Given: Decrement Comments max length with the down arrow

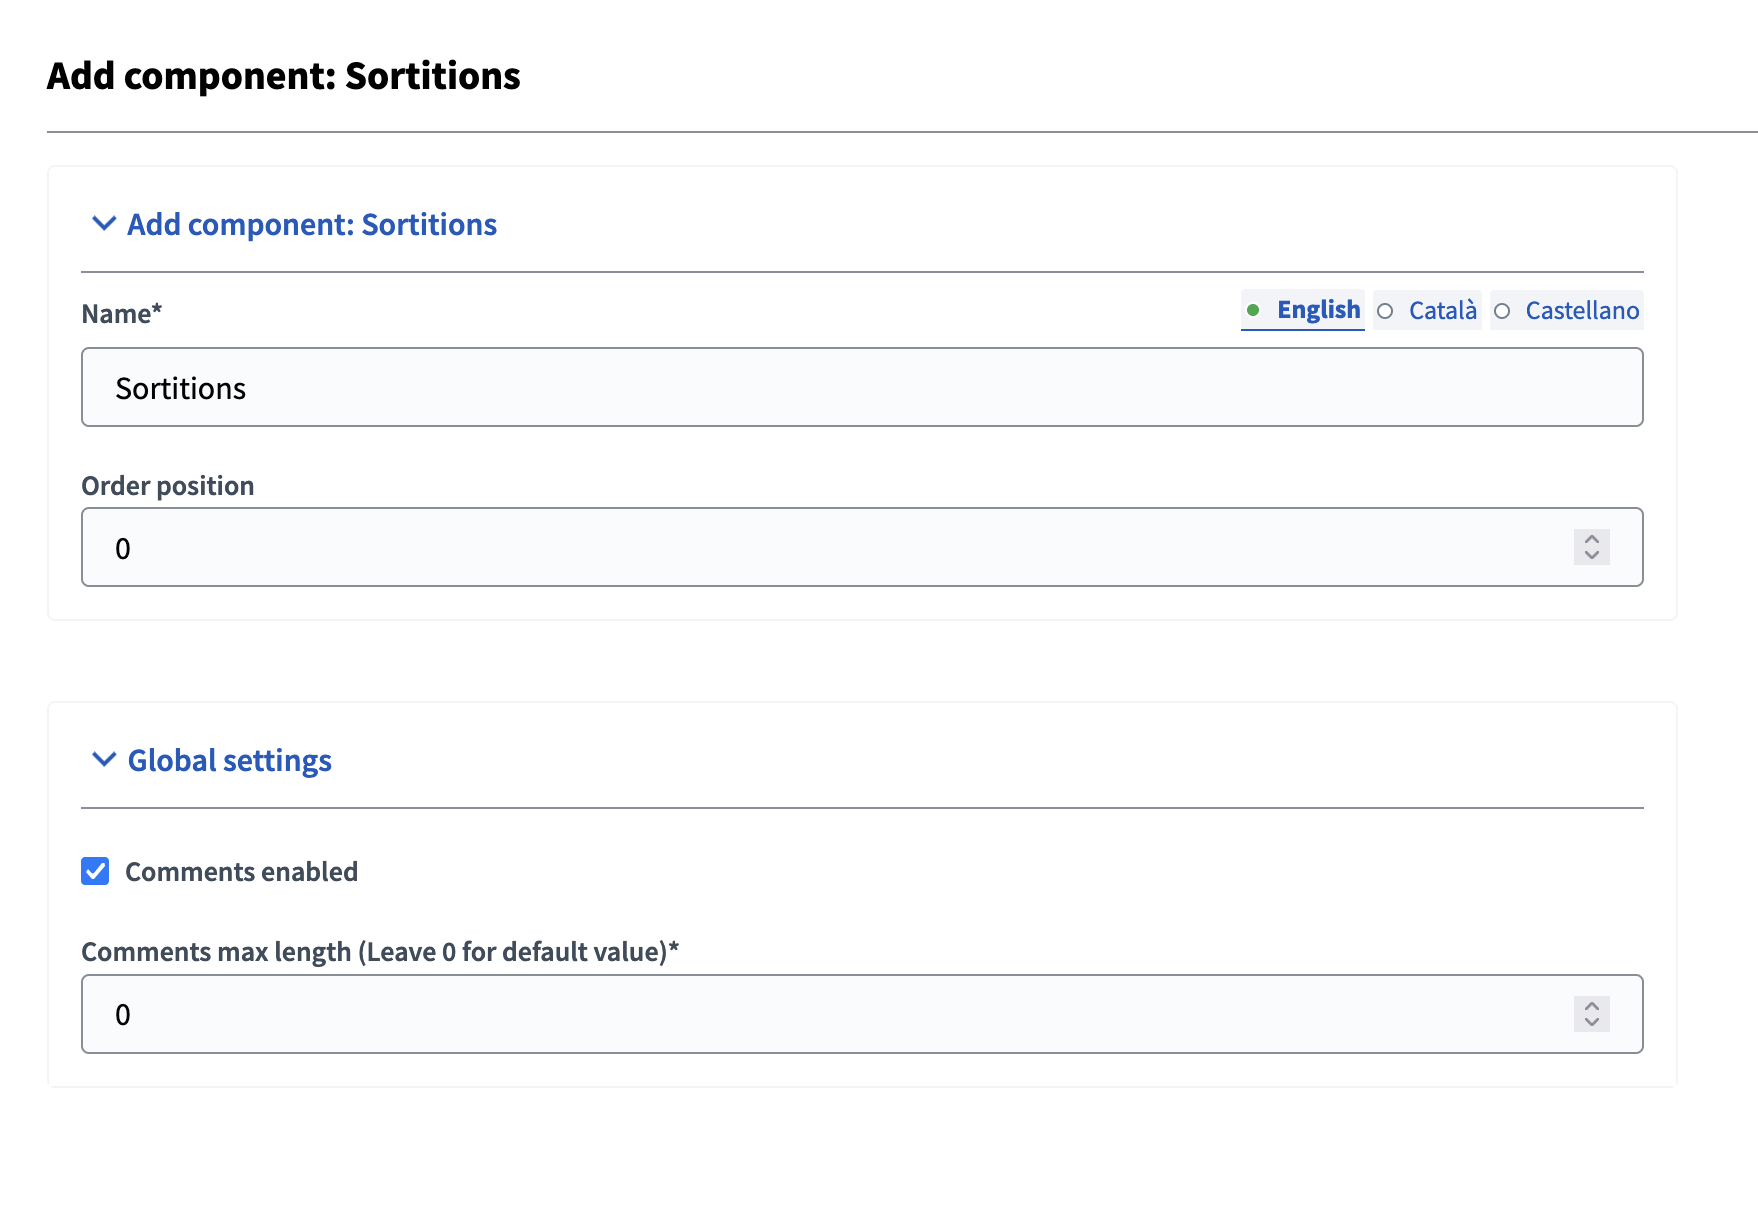Looking at the screenshot, I should (1590, 1022).
